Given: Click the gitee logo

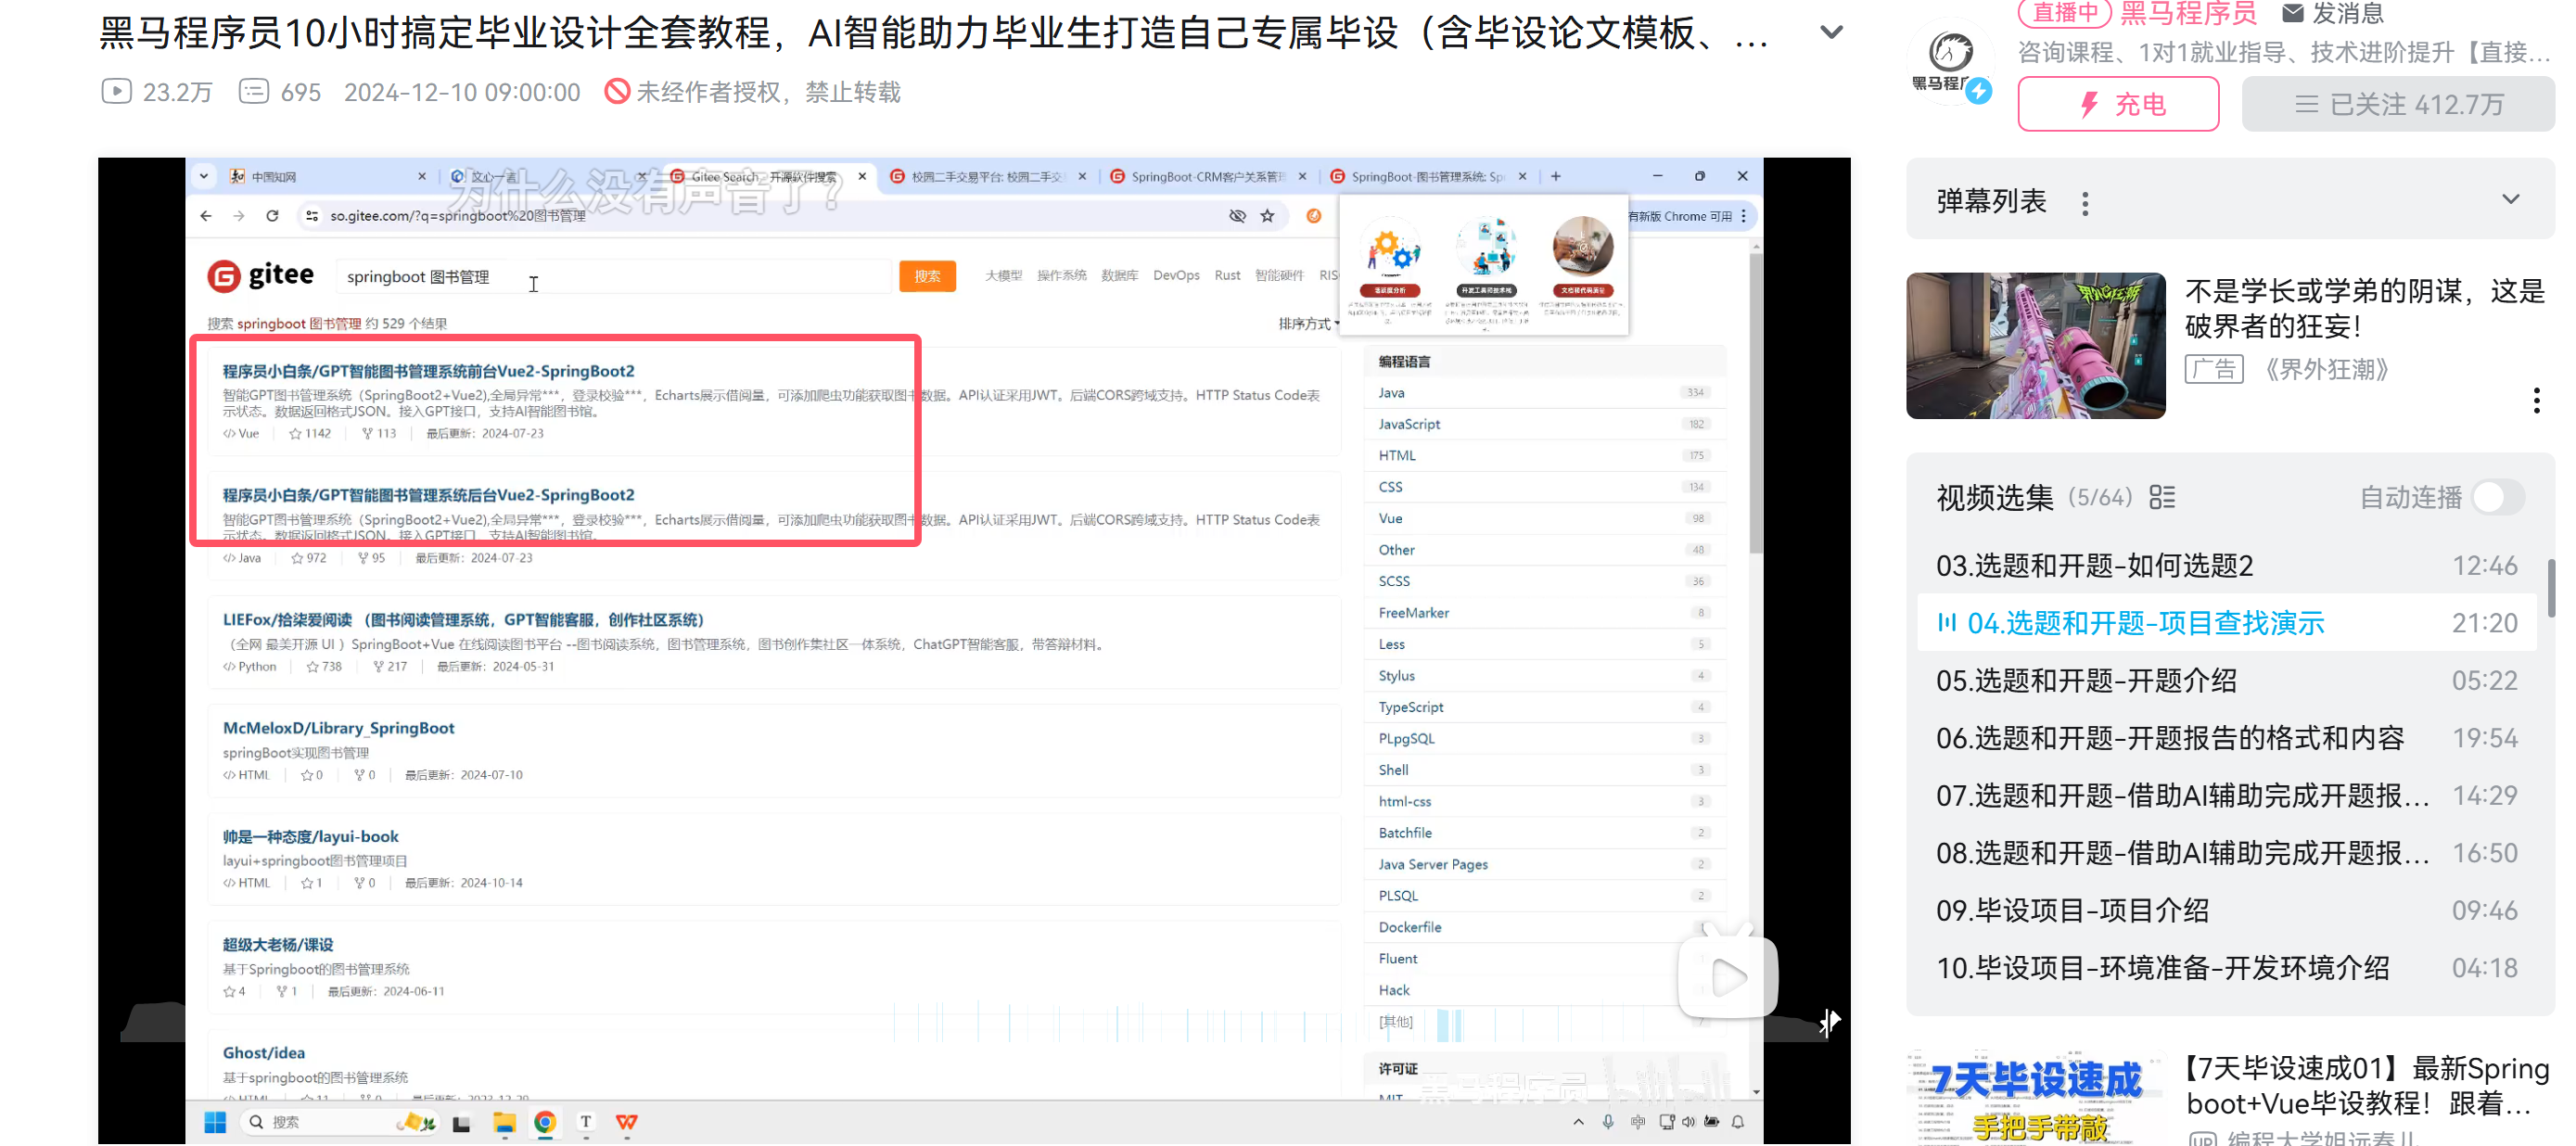Looking at the screenshot, I should coord(260,275).
